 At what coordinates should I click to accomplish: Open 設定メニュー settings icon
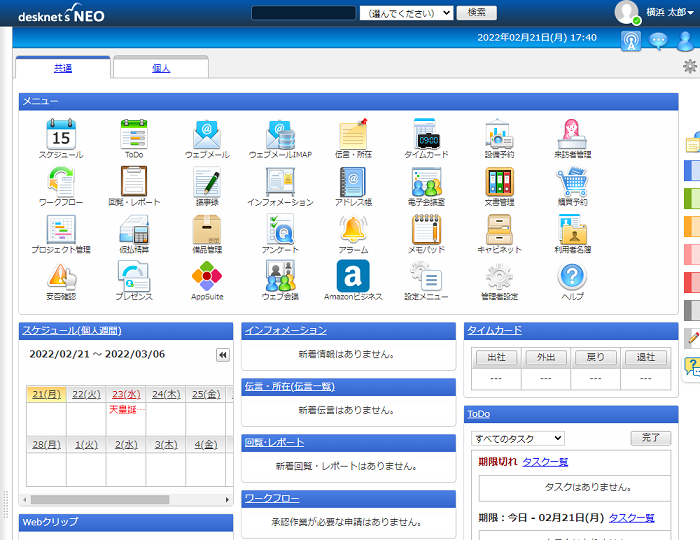click(426, 276)
